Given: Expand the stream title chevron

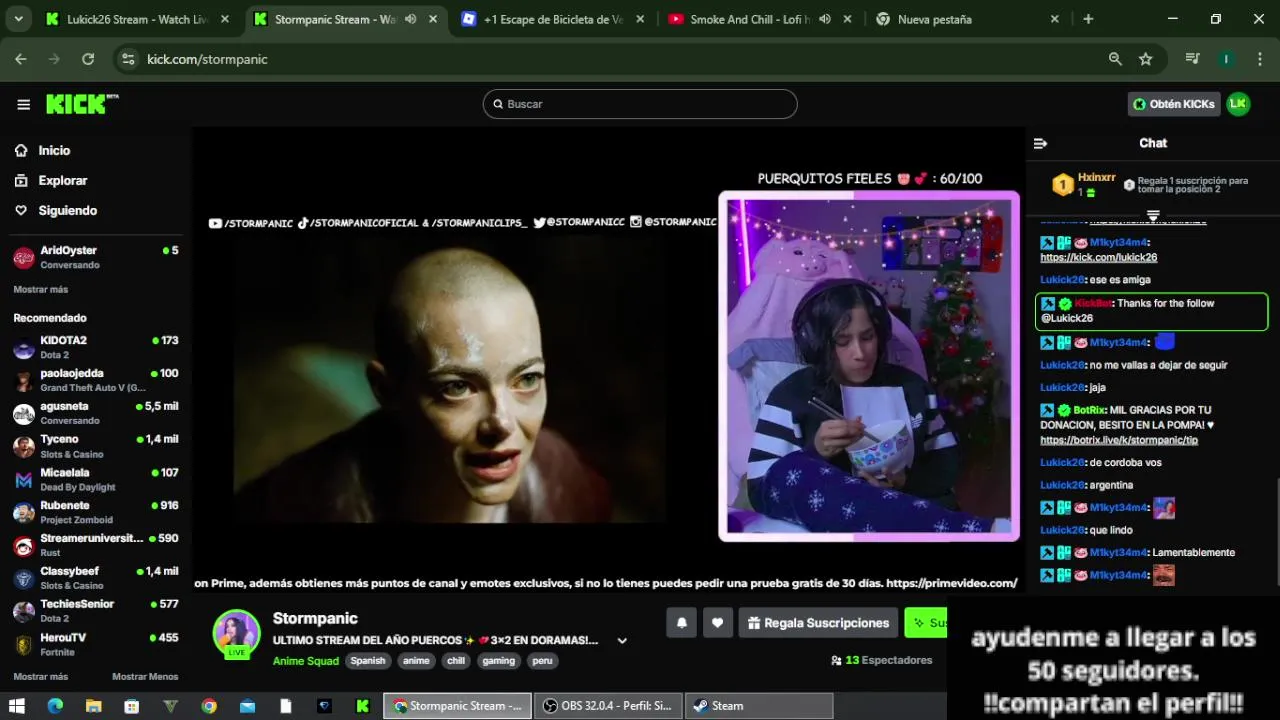Looking at the screenshot, I should [622, 640].
